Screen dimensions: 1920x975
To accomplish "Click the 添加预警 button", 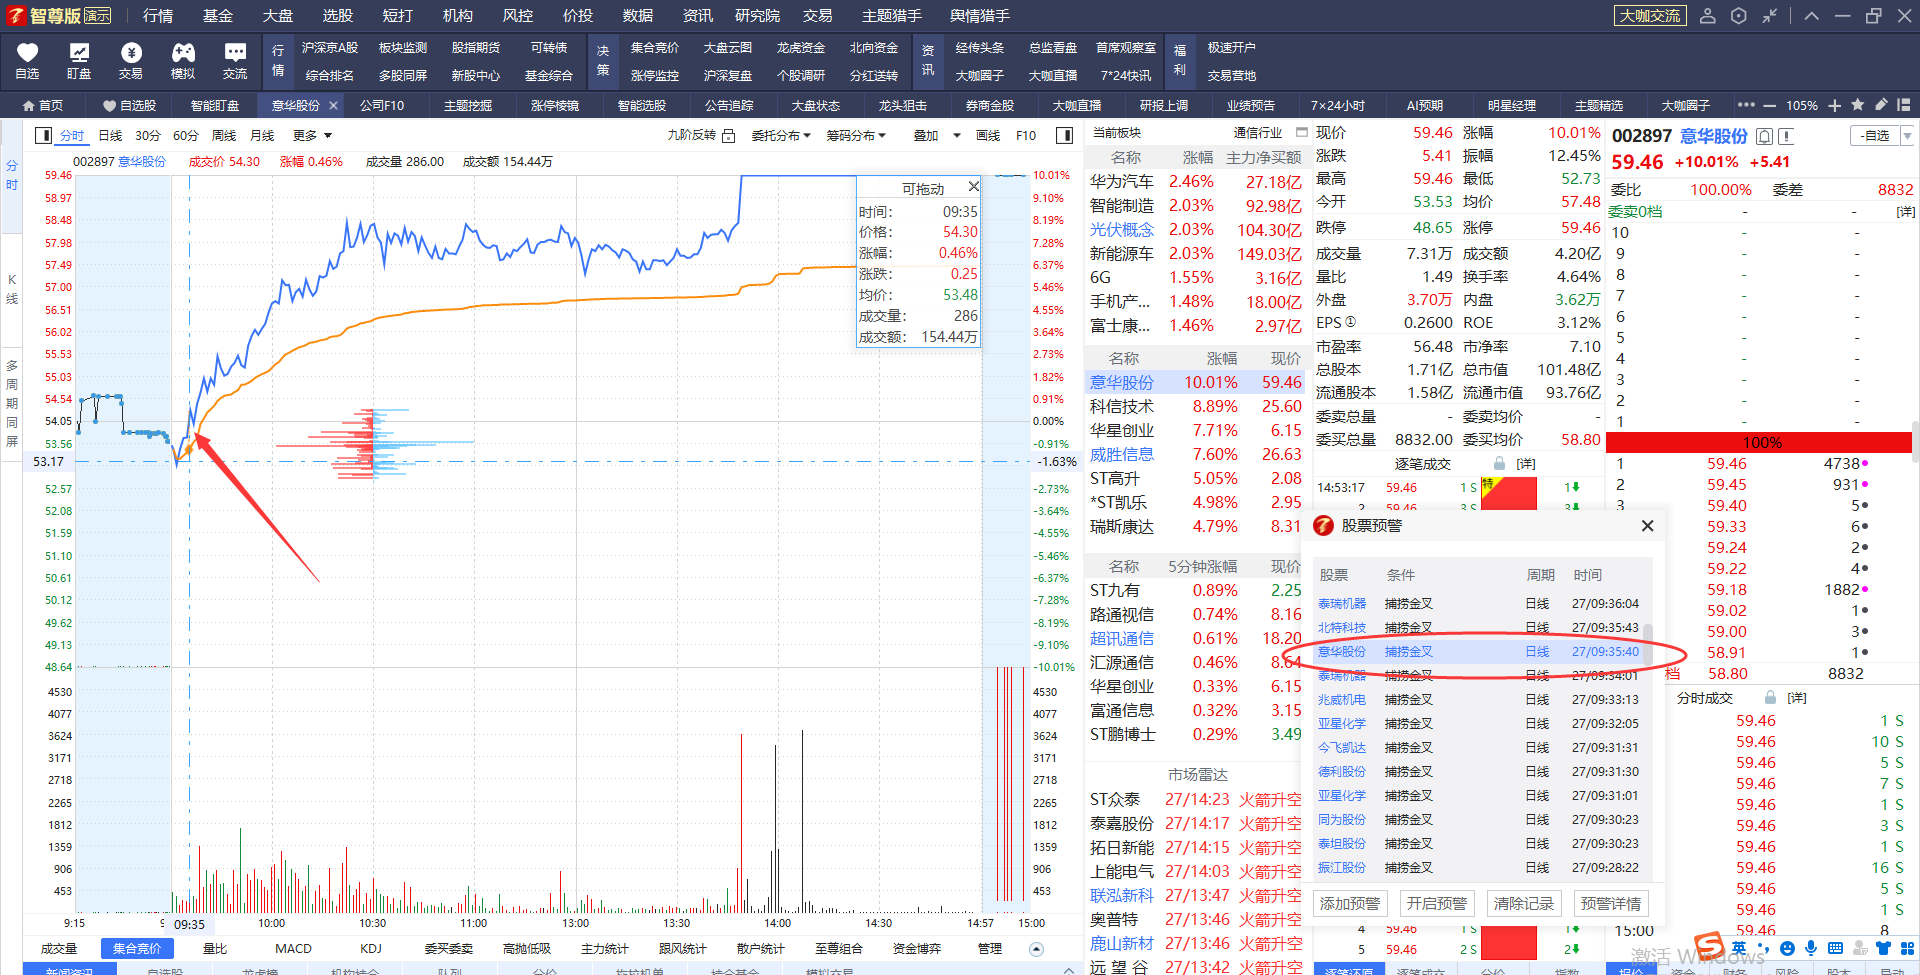I will [x=1350, y=904].
